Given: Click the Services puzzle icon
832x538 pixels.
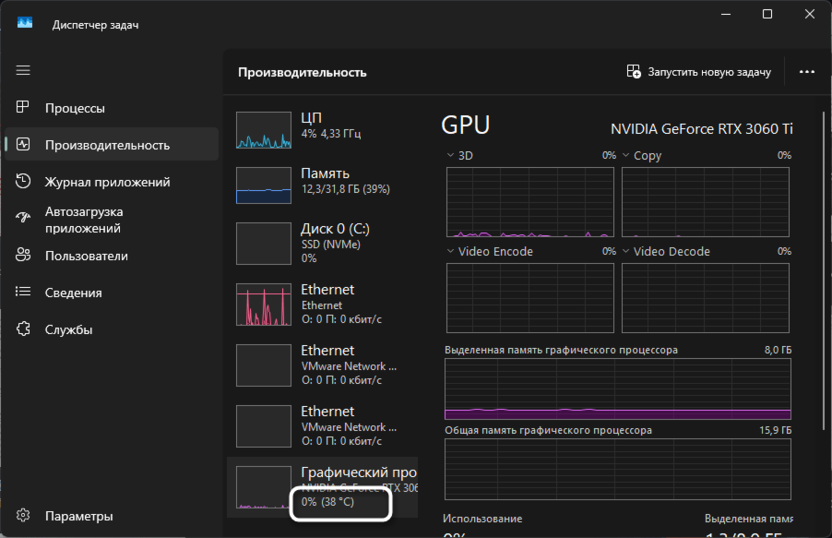Looking at the screenshot, I should tap(23, 330).
